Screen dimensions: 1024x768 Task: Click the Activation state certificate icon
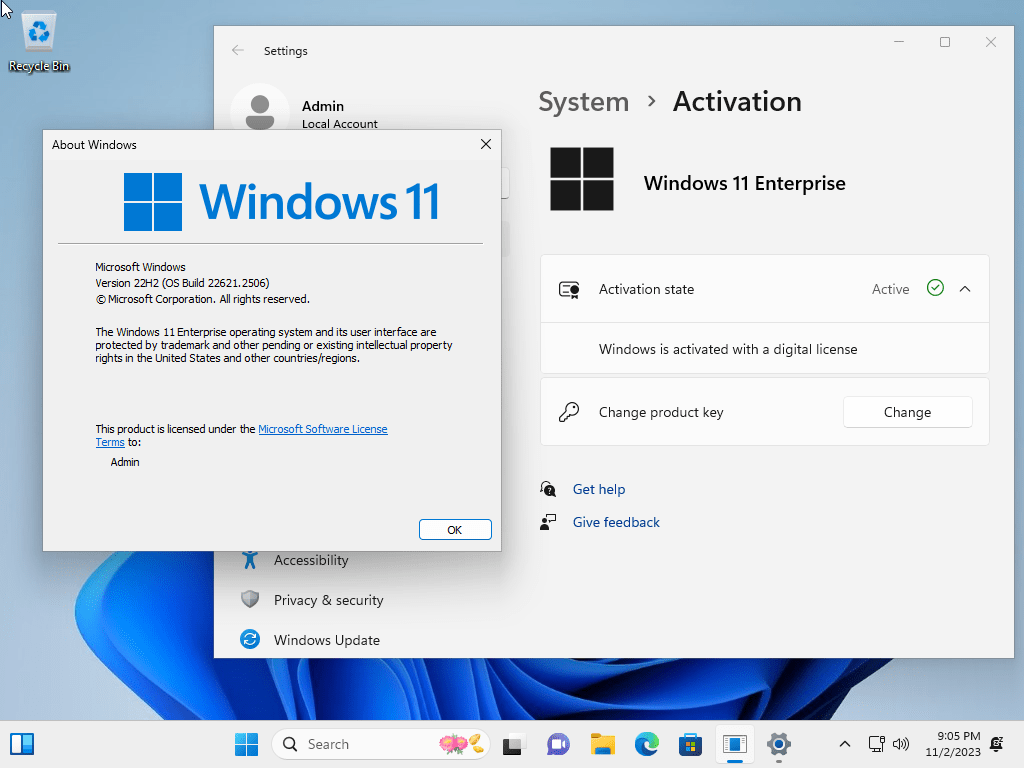tap(569, 289)
